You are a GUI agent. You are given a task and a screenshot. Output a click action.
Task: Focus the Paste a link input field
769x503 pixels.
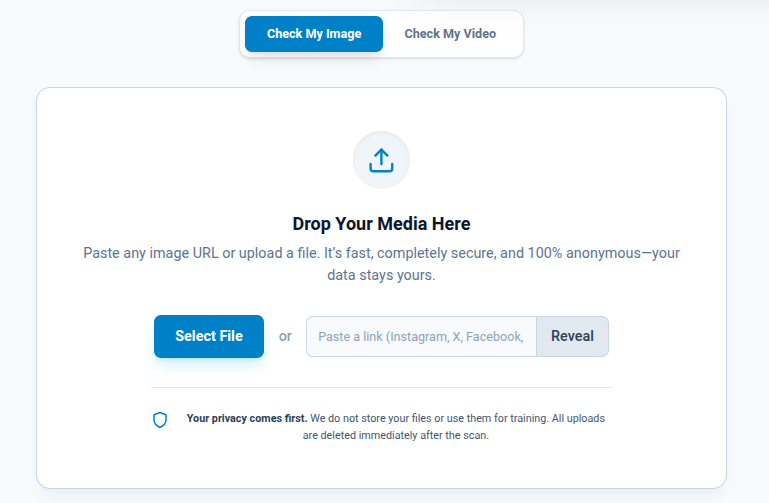click(421, 336)
